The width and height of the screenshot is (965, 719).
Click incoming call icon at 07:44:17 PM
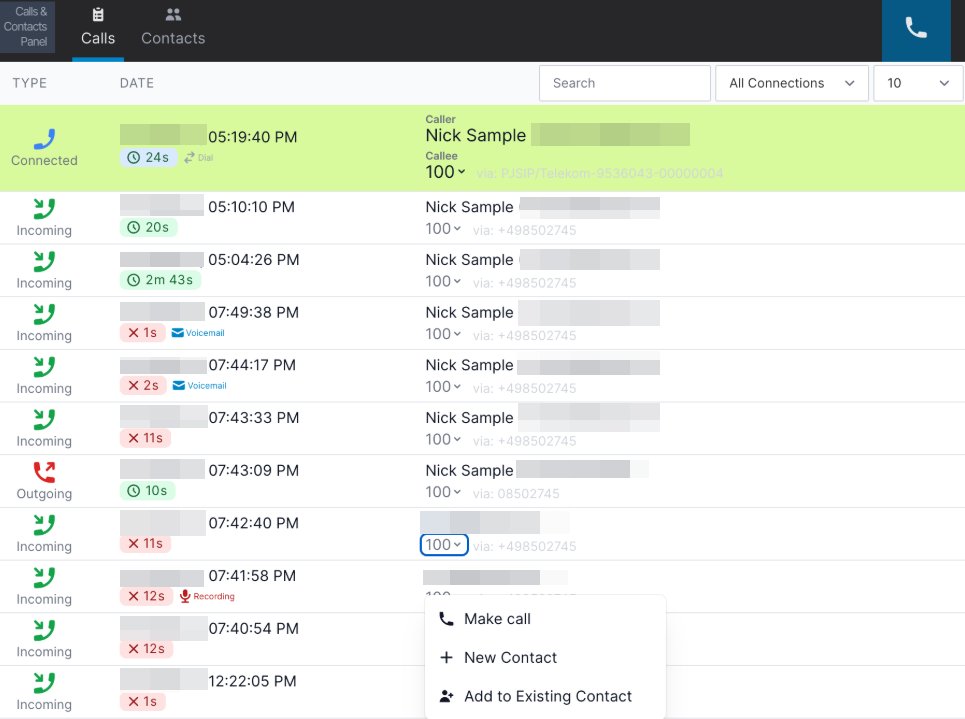(44, 367)
